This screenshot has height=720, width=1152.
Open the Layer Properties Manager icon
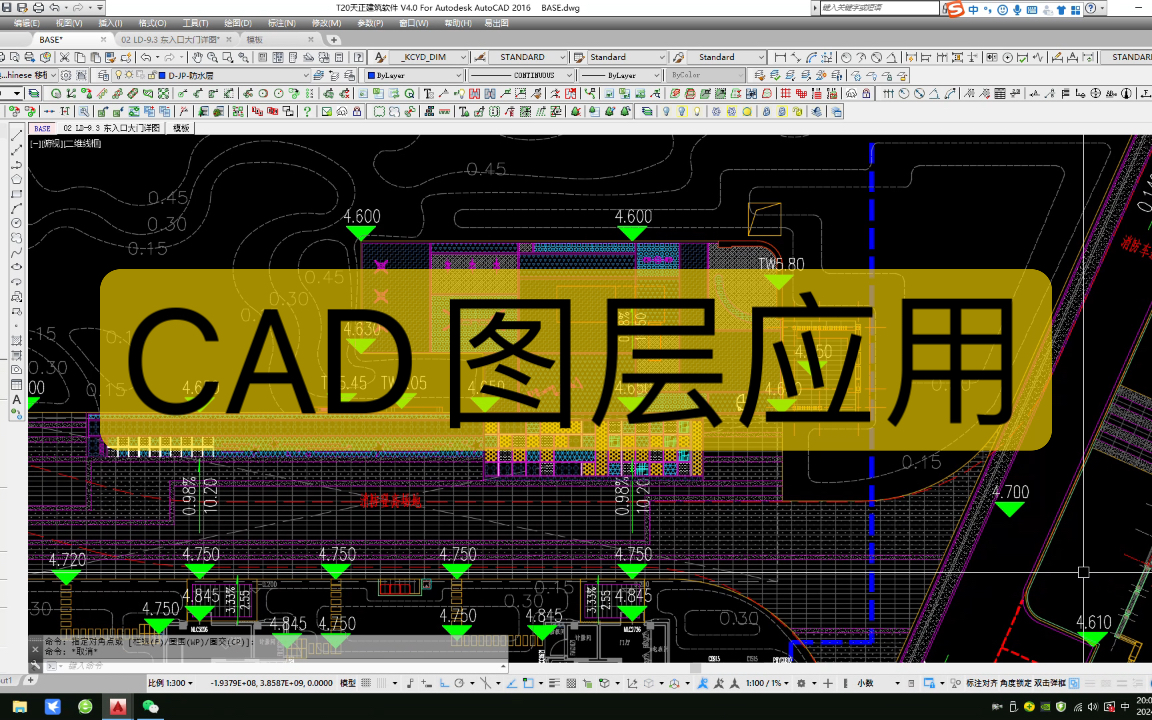[104, 74]
